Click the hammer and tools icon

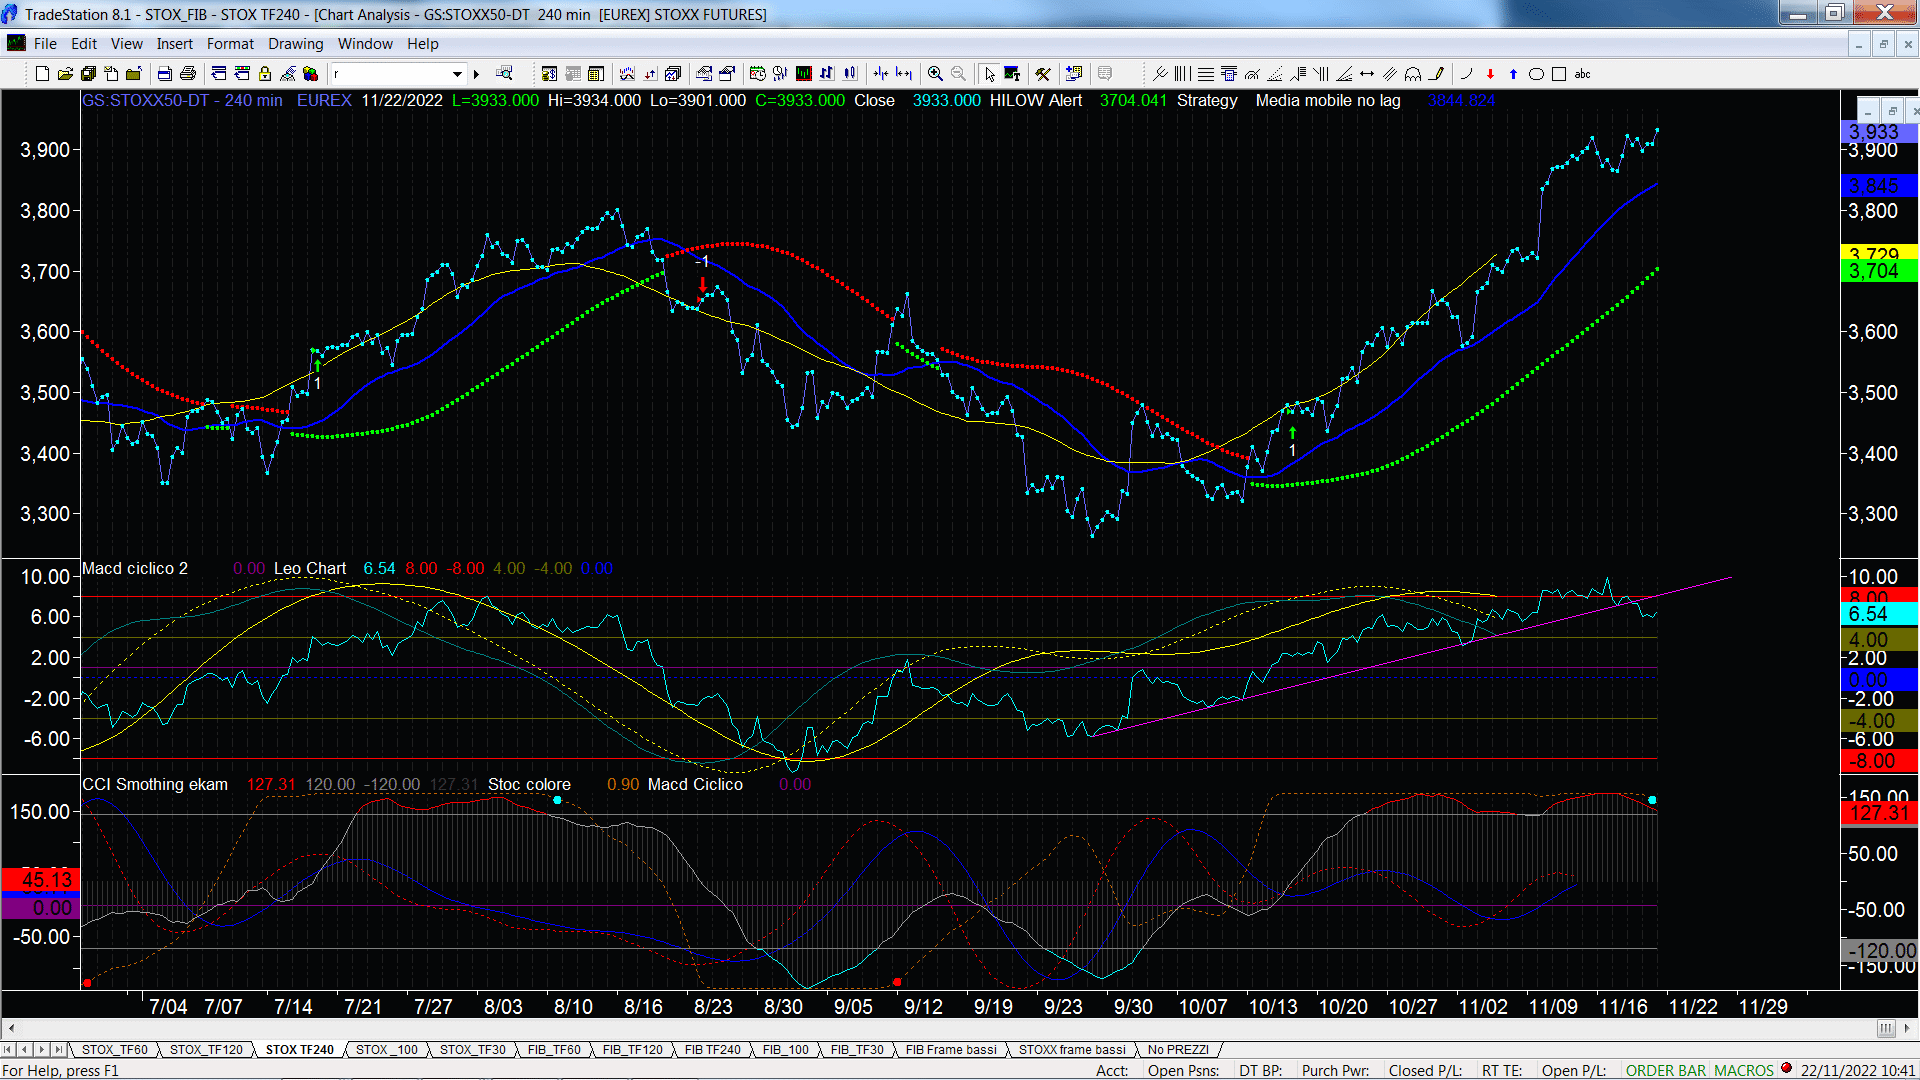coord(1043,74)
